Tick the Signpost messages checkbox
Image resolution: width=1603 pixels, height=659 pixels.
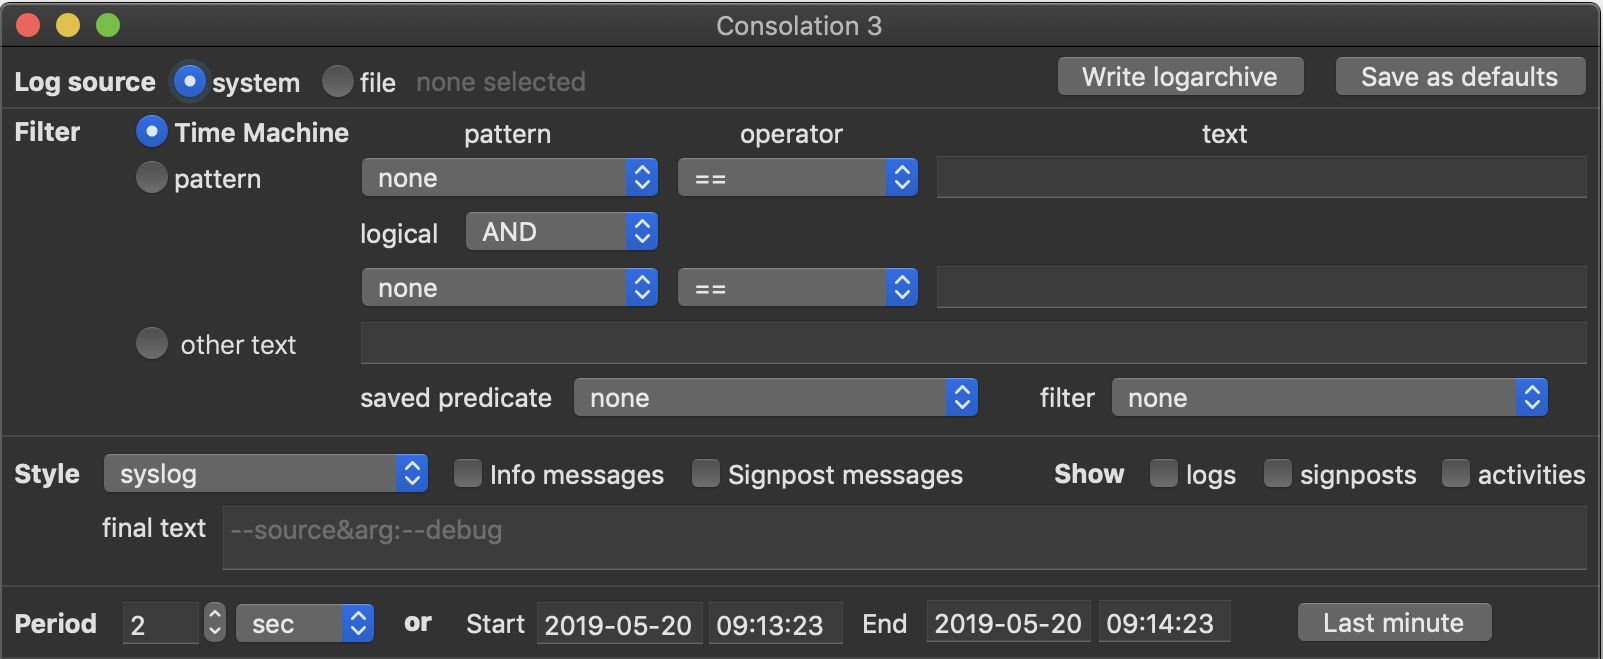coord(706,474)
